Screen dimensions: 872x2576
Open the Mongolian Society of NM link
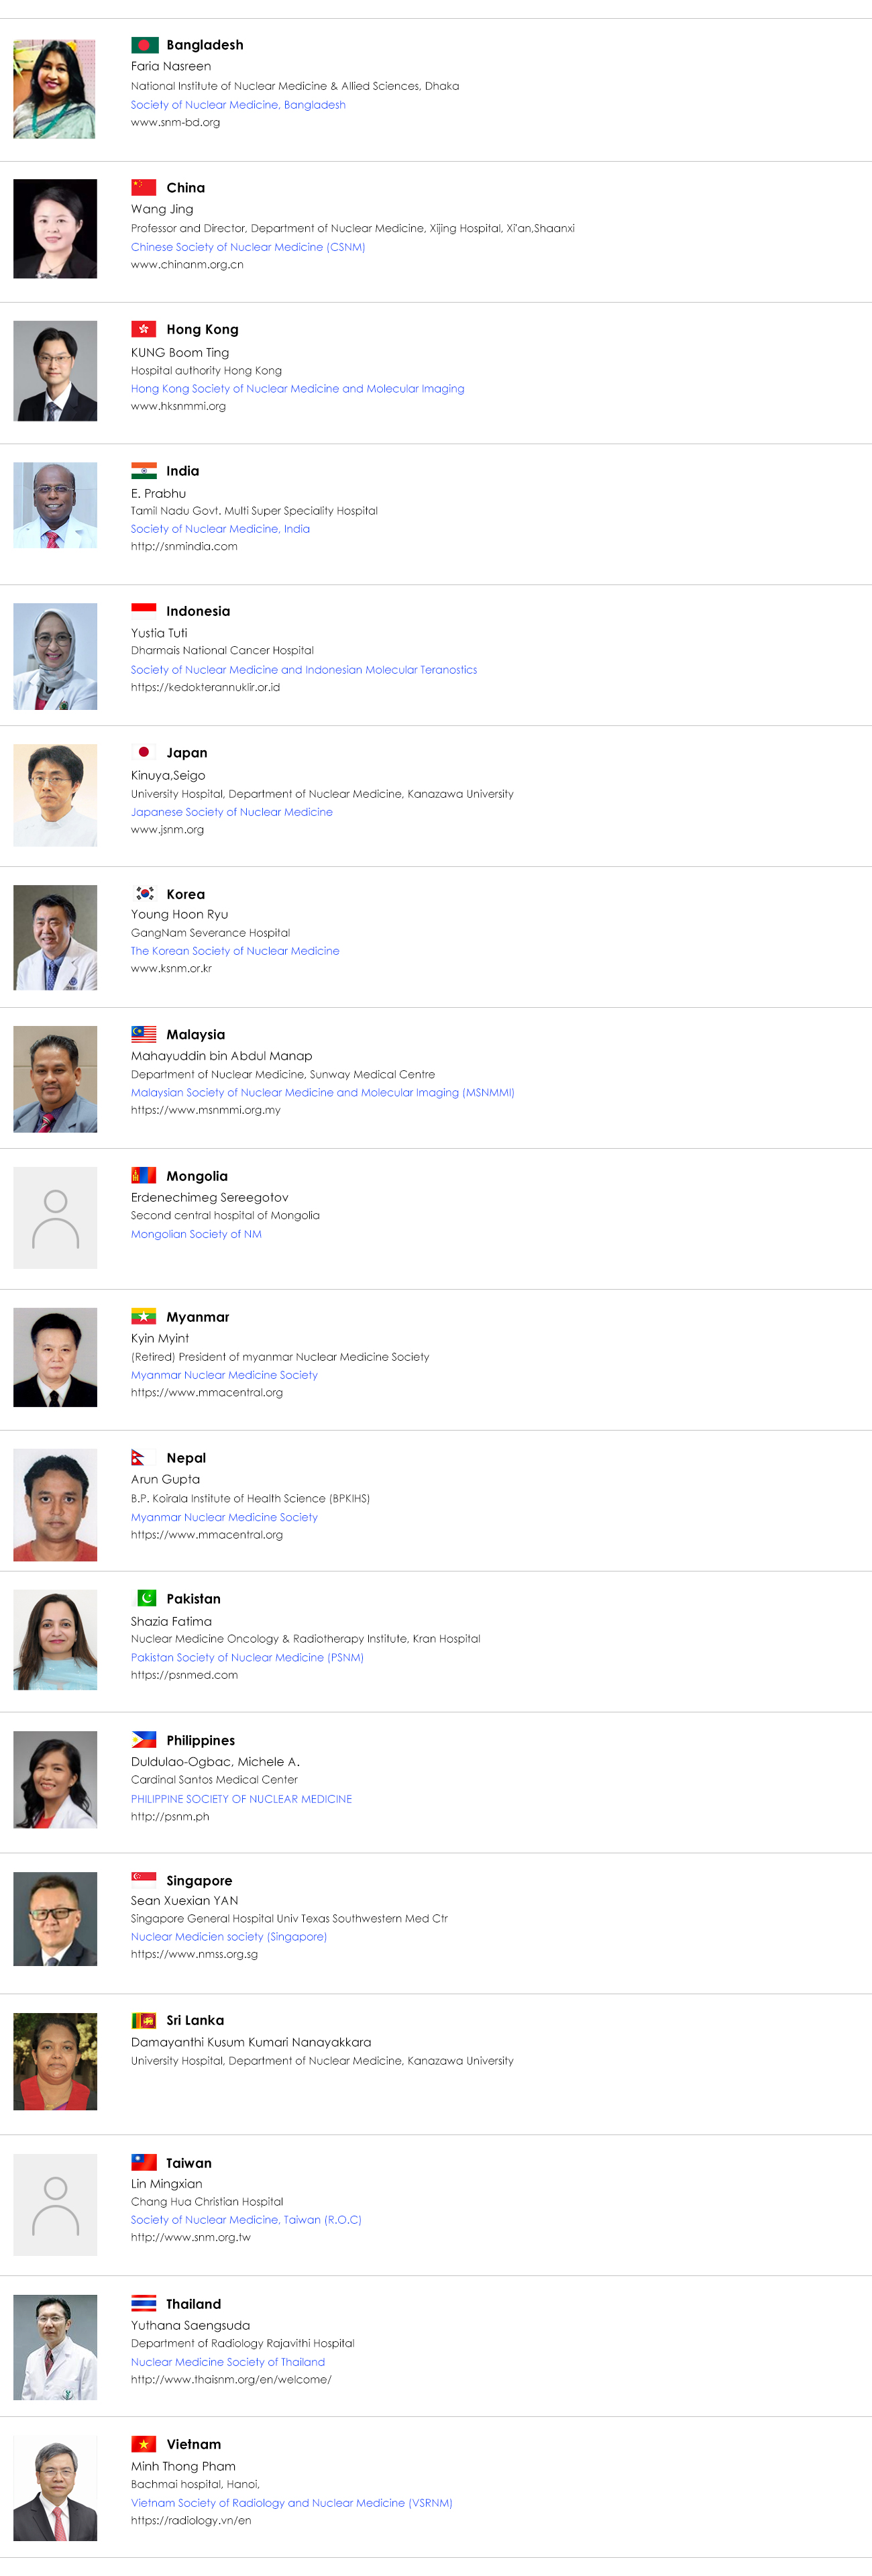pyautogui.click(x=196, y=1234)
